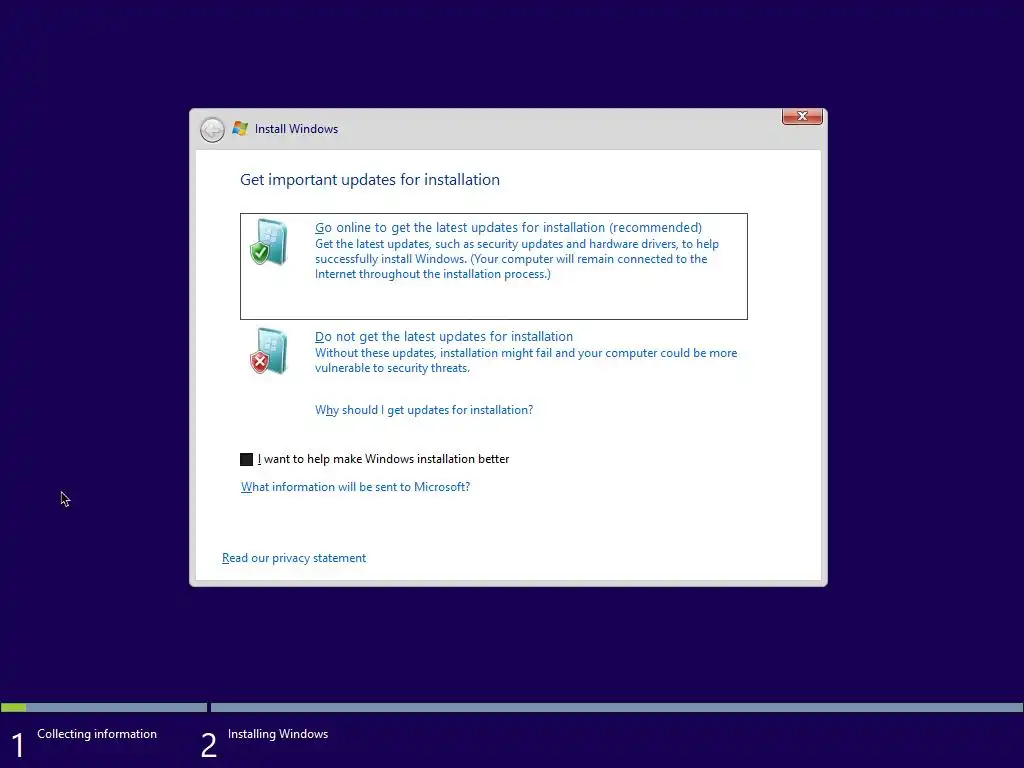The width and height of the screenshot is (1024, 768).
Task: Click Collecting information step label
Action: tap(97, 734)
